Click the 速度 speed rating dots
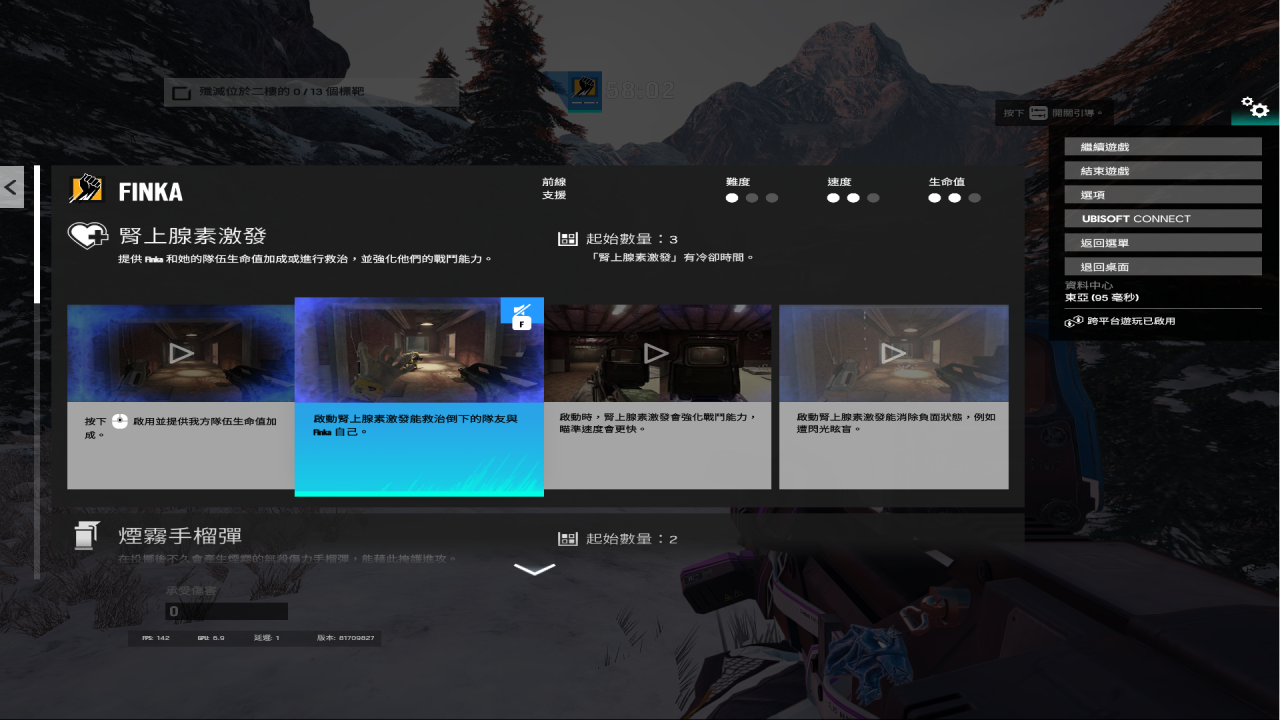The height and width of the screenshot is (720, 1280). click(853, 198)
